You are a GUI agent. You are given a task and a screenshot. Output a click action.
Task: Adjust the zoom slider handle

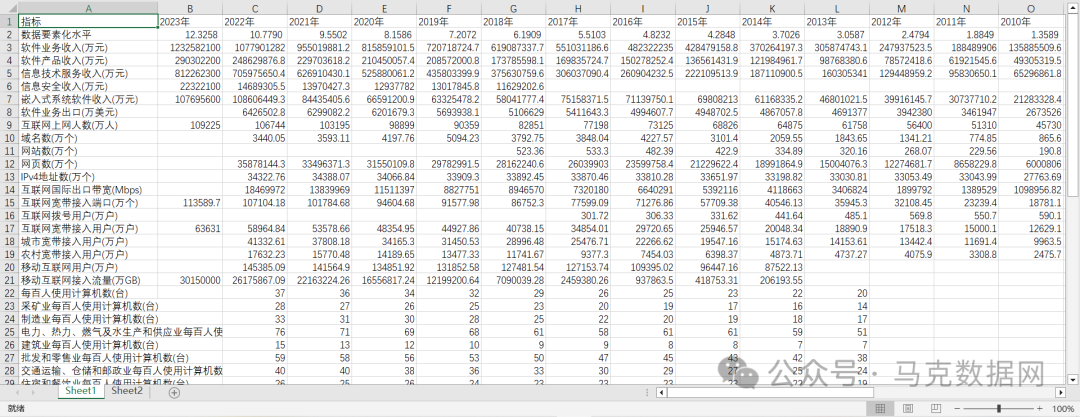click(x=999, y=409)
